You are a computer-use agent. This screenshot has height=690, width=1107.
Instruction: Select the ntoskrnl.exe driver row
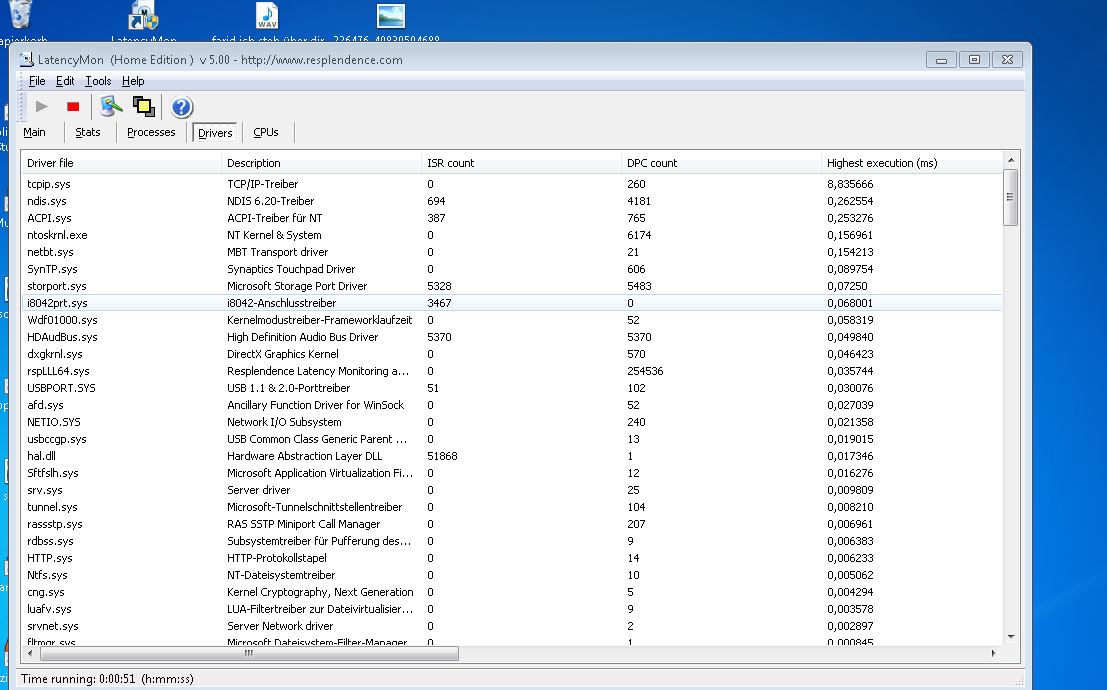[x=512, y=234]
